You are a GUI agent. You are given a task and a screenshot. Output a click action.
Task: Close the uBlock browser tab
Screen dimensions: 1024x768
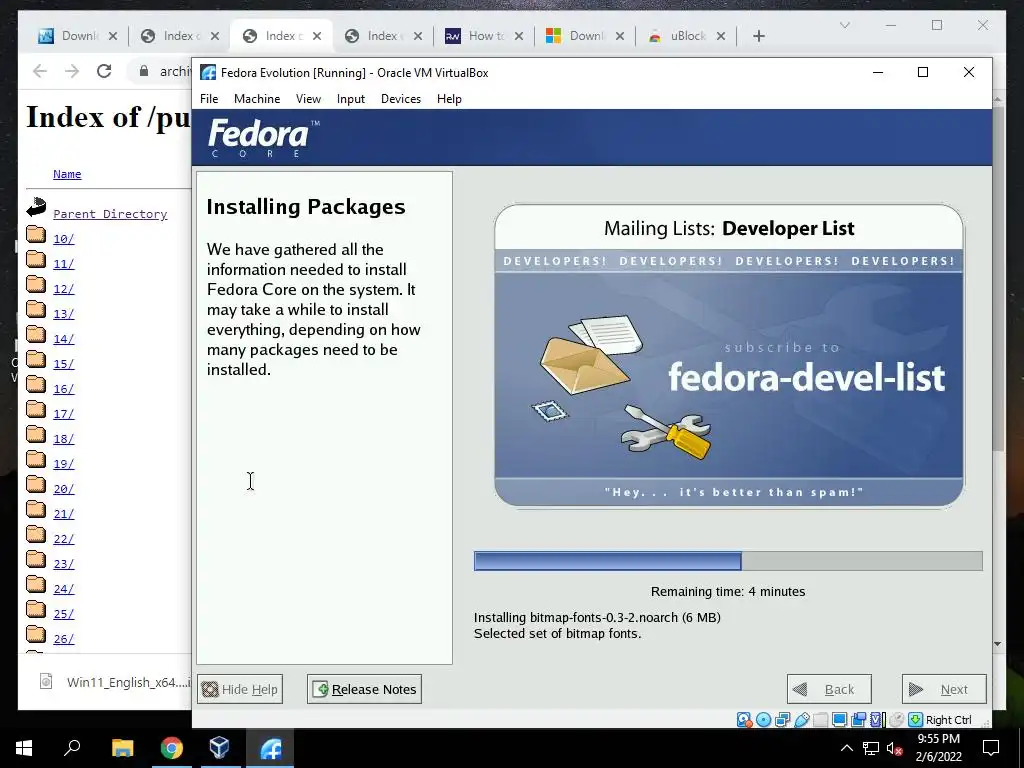click(721, 36)
